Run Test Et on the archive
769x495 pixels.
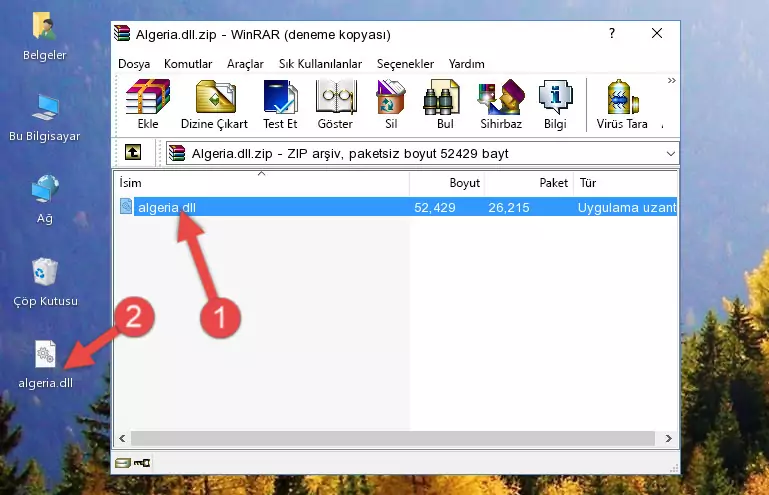280,104
